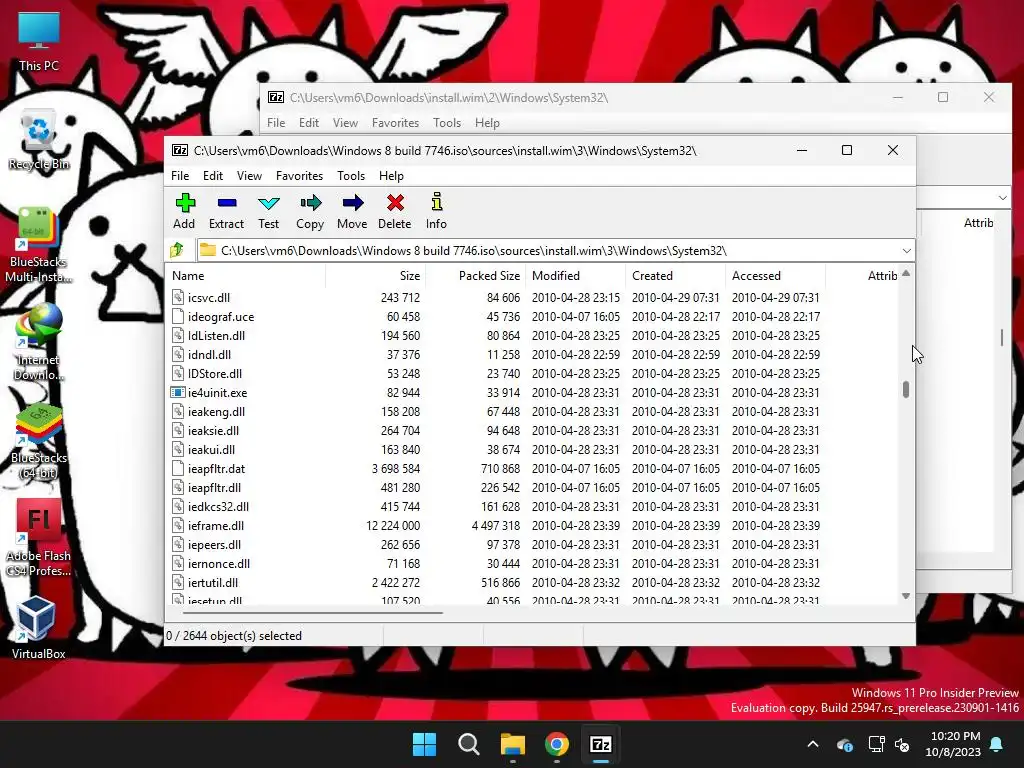Image resolution: width=1024 pixels, height=768 pixels.
Task: Expand the address bar path dropdown
Action: [906, 251]
